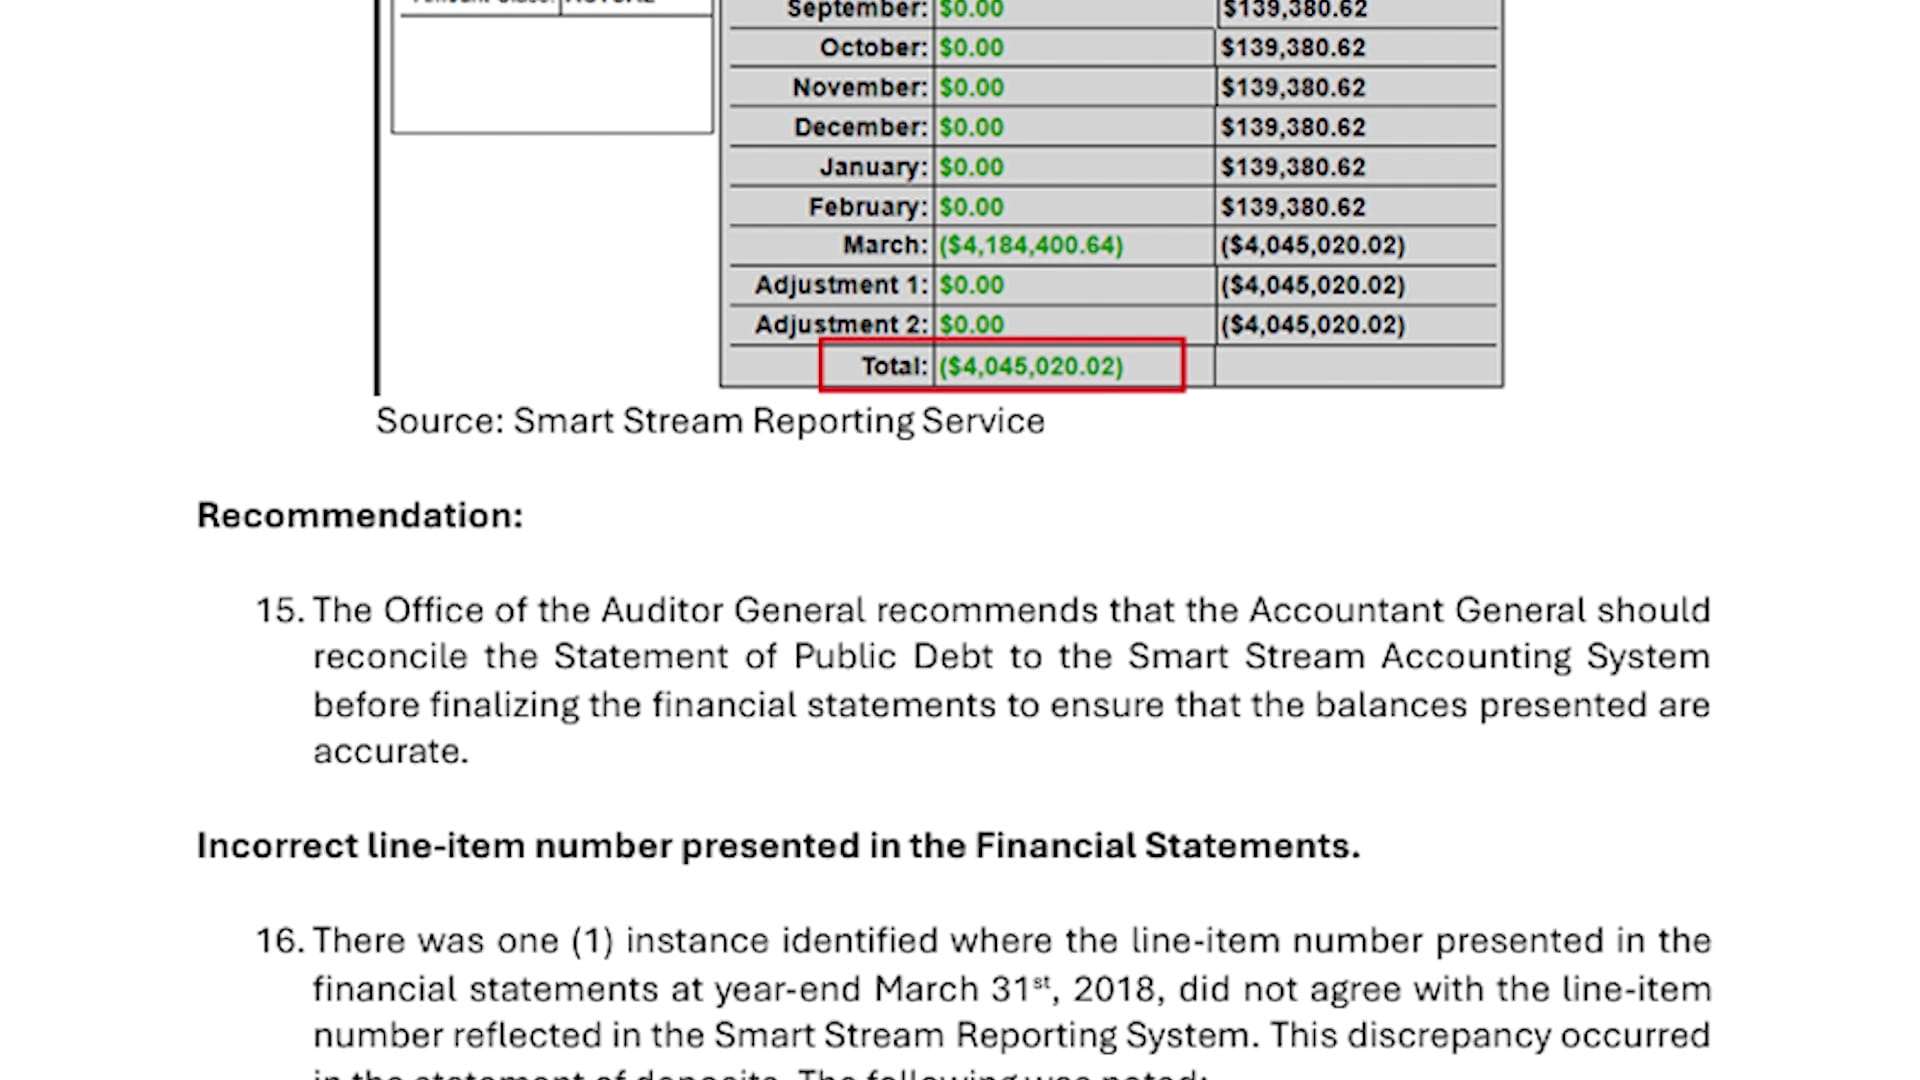Screen dimensions: 1920x1080
Task: Click the 'Source: Smart Stream Reporting Service' caption
Action: tap(710, 422)
